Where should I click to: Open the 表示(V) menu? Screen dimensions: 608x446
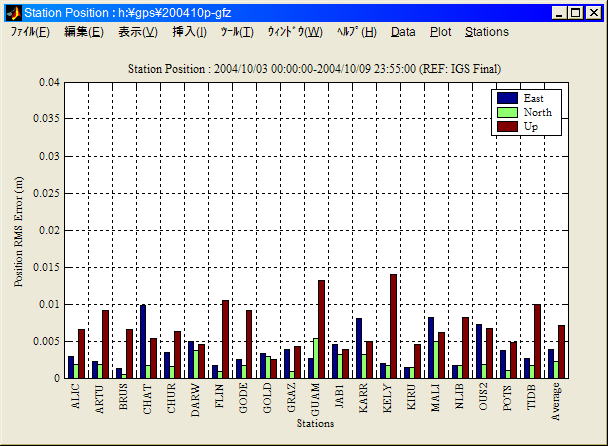pyautogui.click(x=137, y=32)
